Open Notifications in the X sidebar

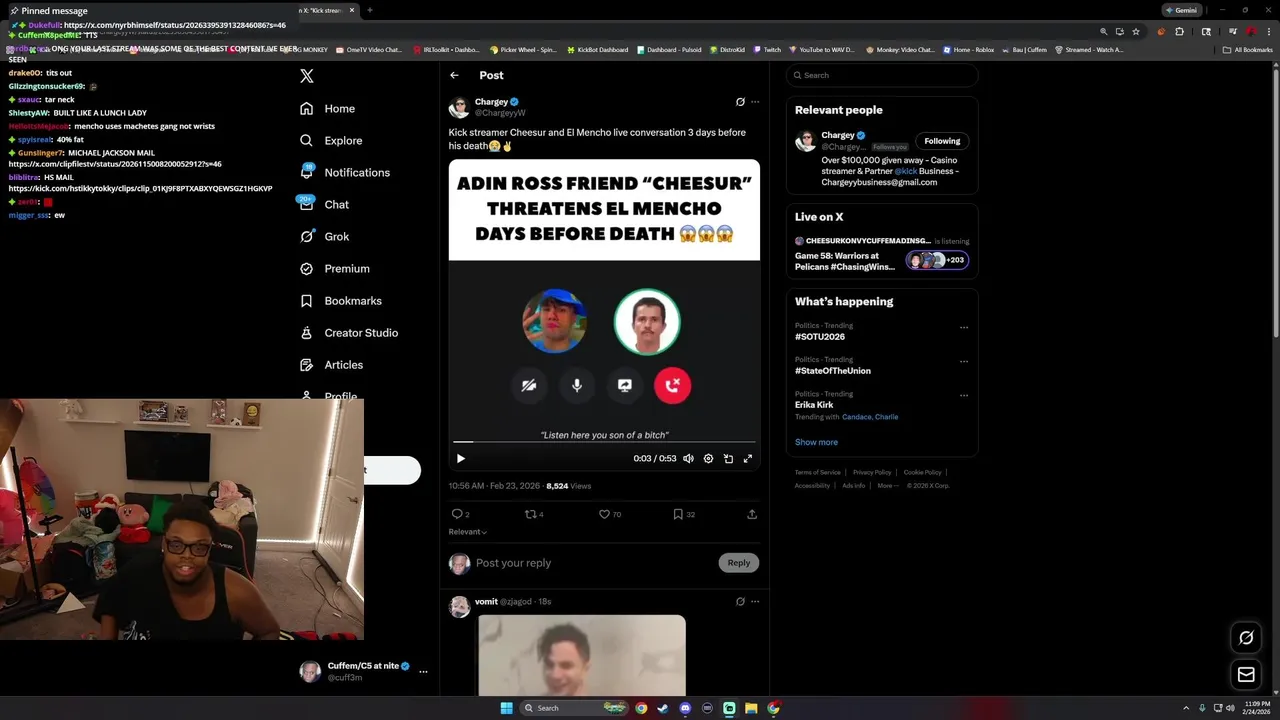pyautogui.click(x=345, y=173)
